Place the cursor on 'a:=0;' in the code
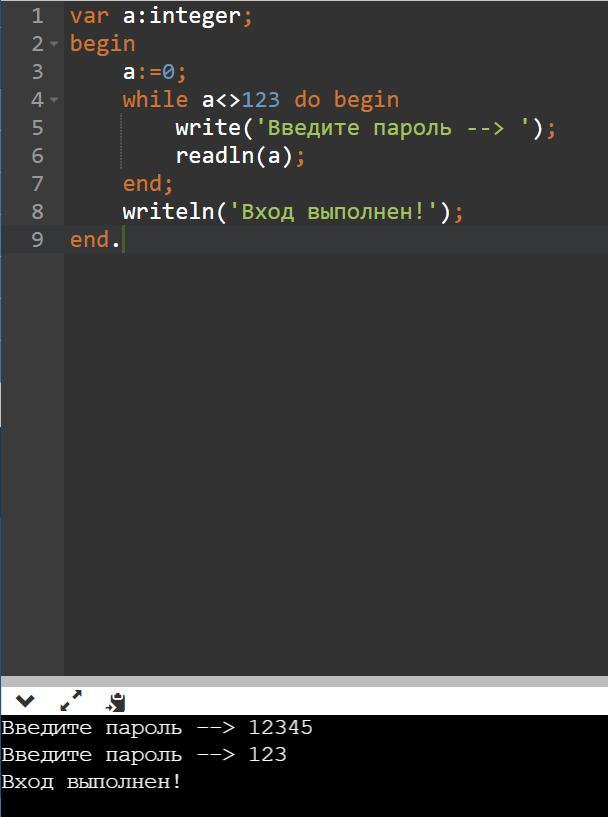The image size is (608, 817). (x=154, y=72)
